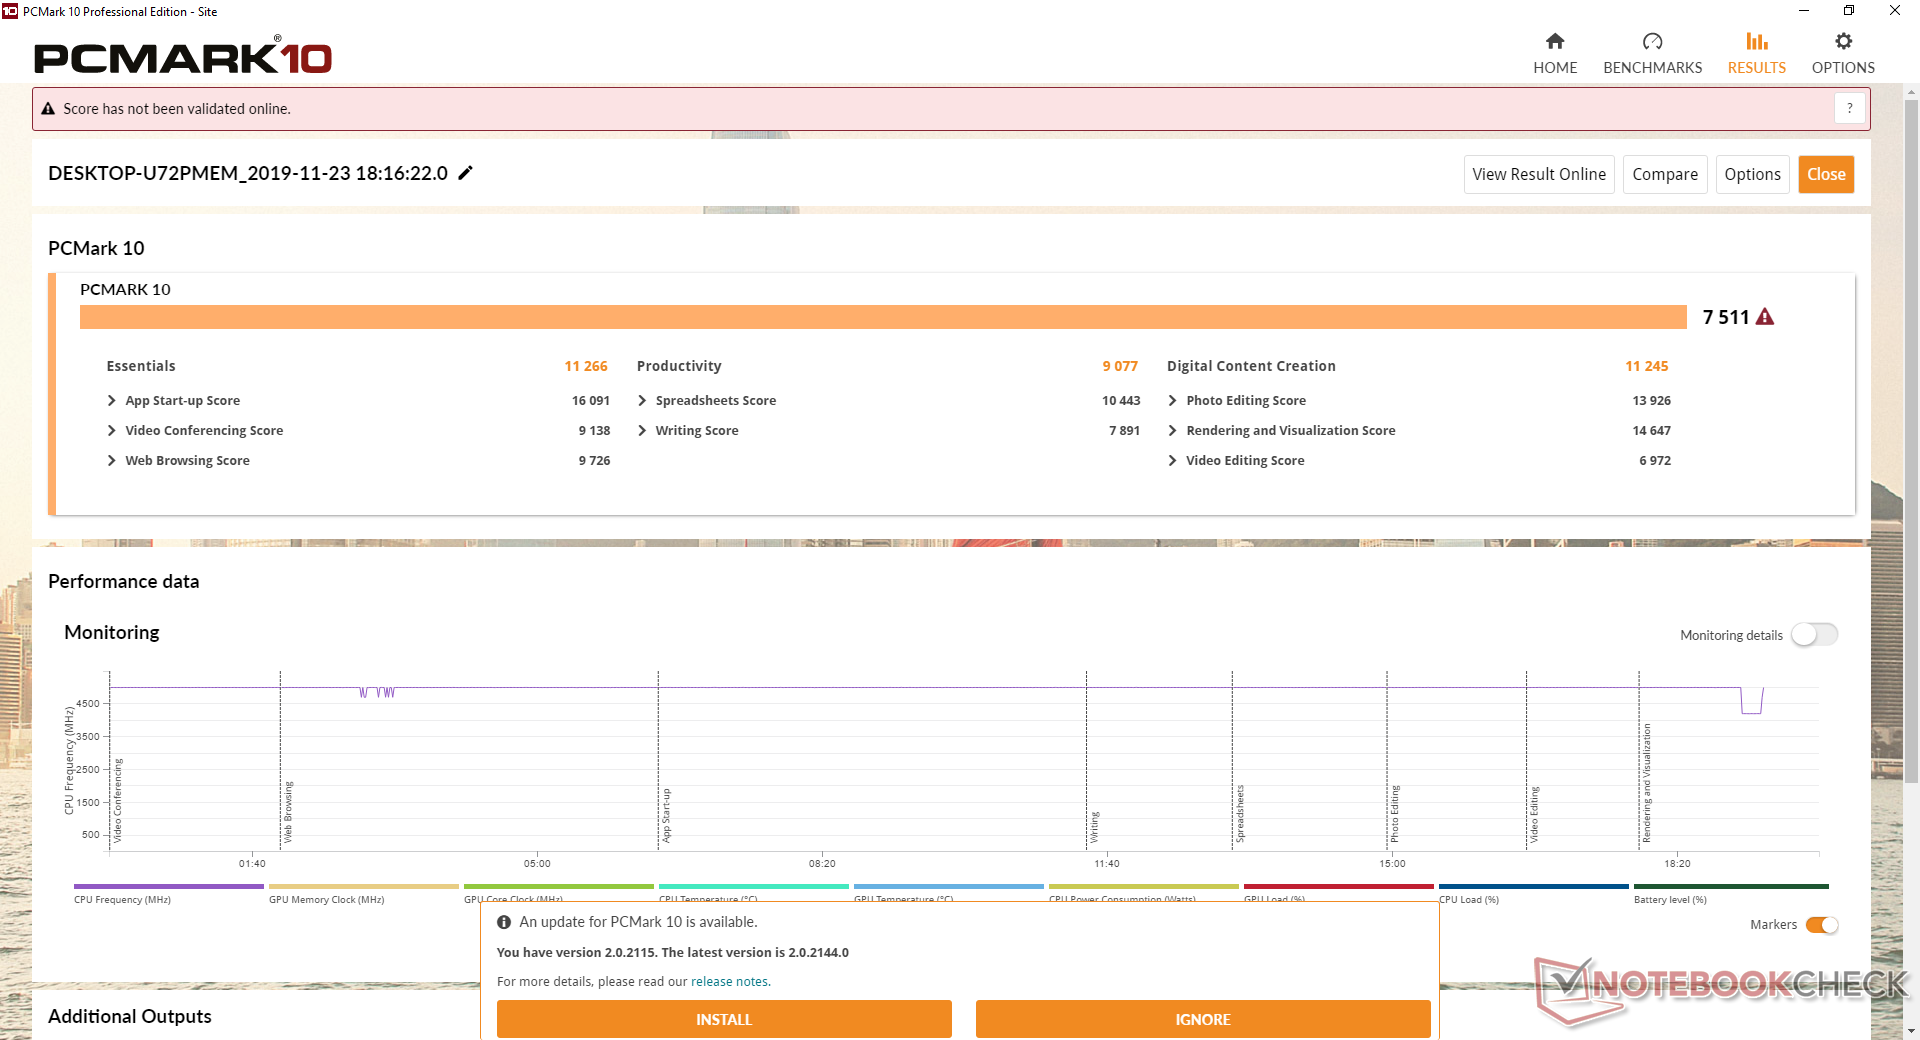Install the PCMark 10 update
The width and height of the screenshot is (1920, 1040).
[x=724, y=1019]
